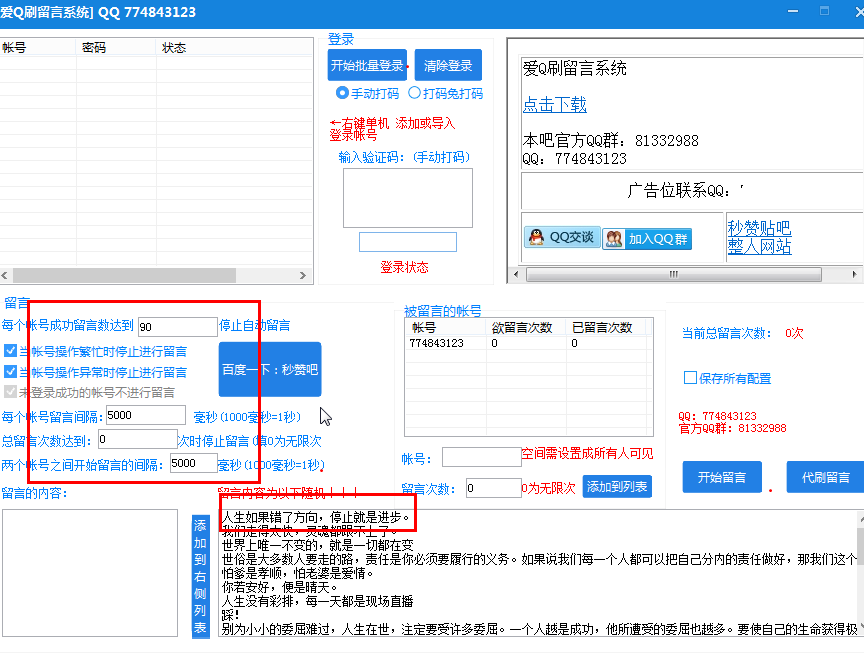Click the right arrow of account list scrollbar
The height and width of the screenshot is (654, 864).
(x=303, y=275)
